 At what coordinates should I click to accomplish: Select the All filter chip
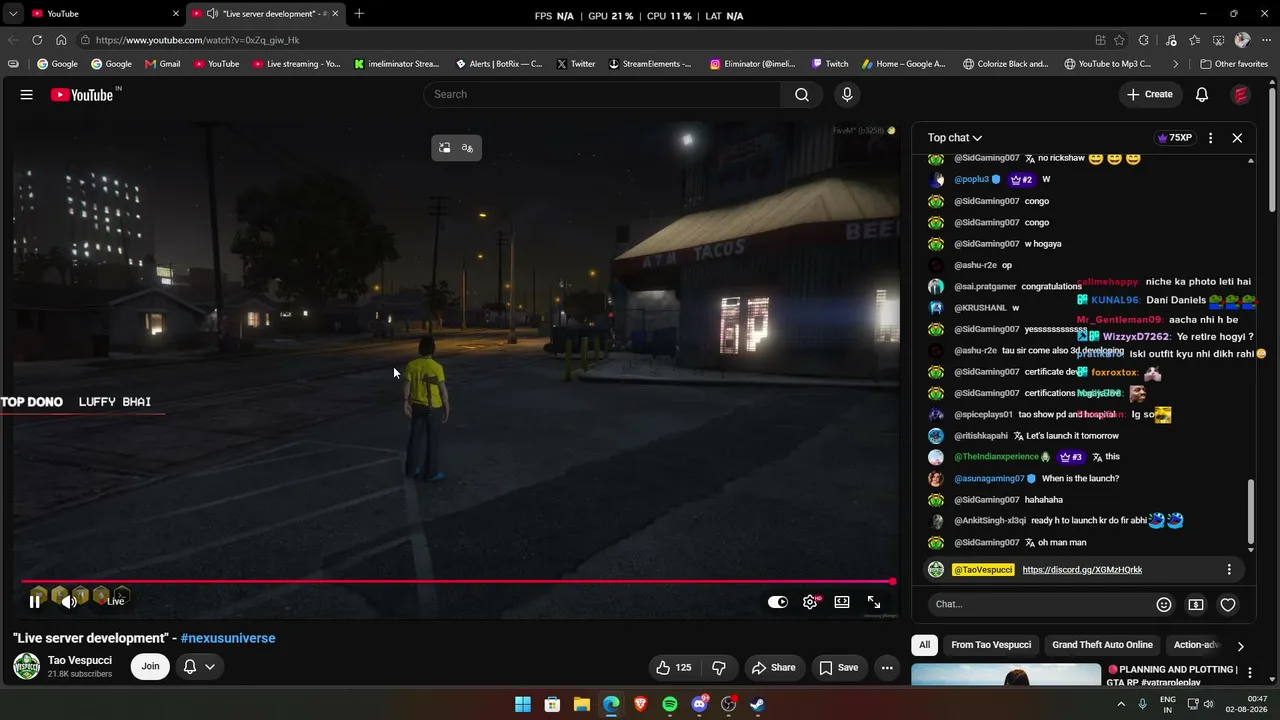(924, 645)
